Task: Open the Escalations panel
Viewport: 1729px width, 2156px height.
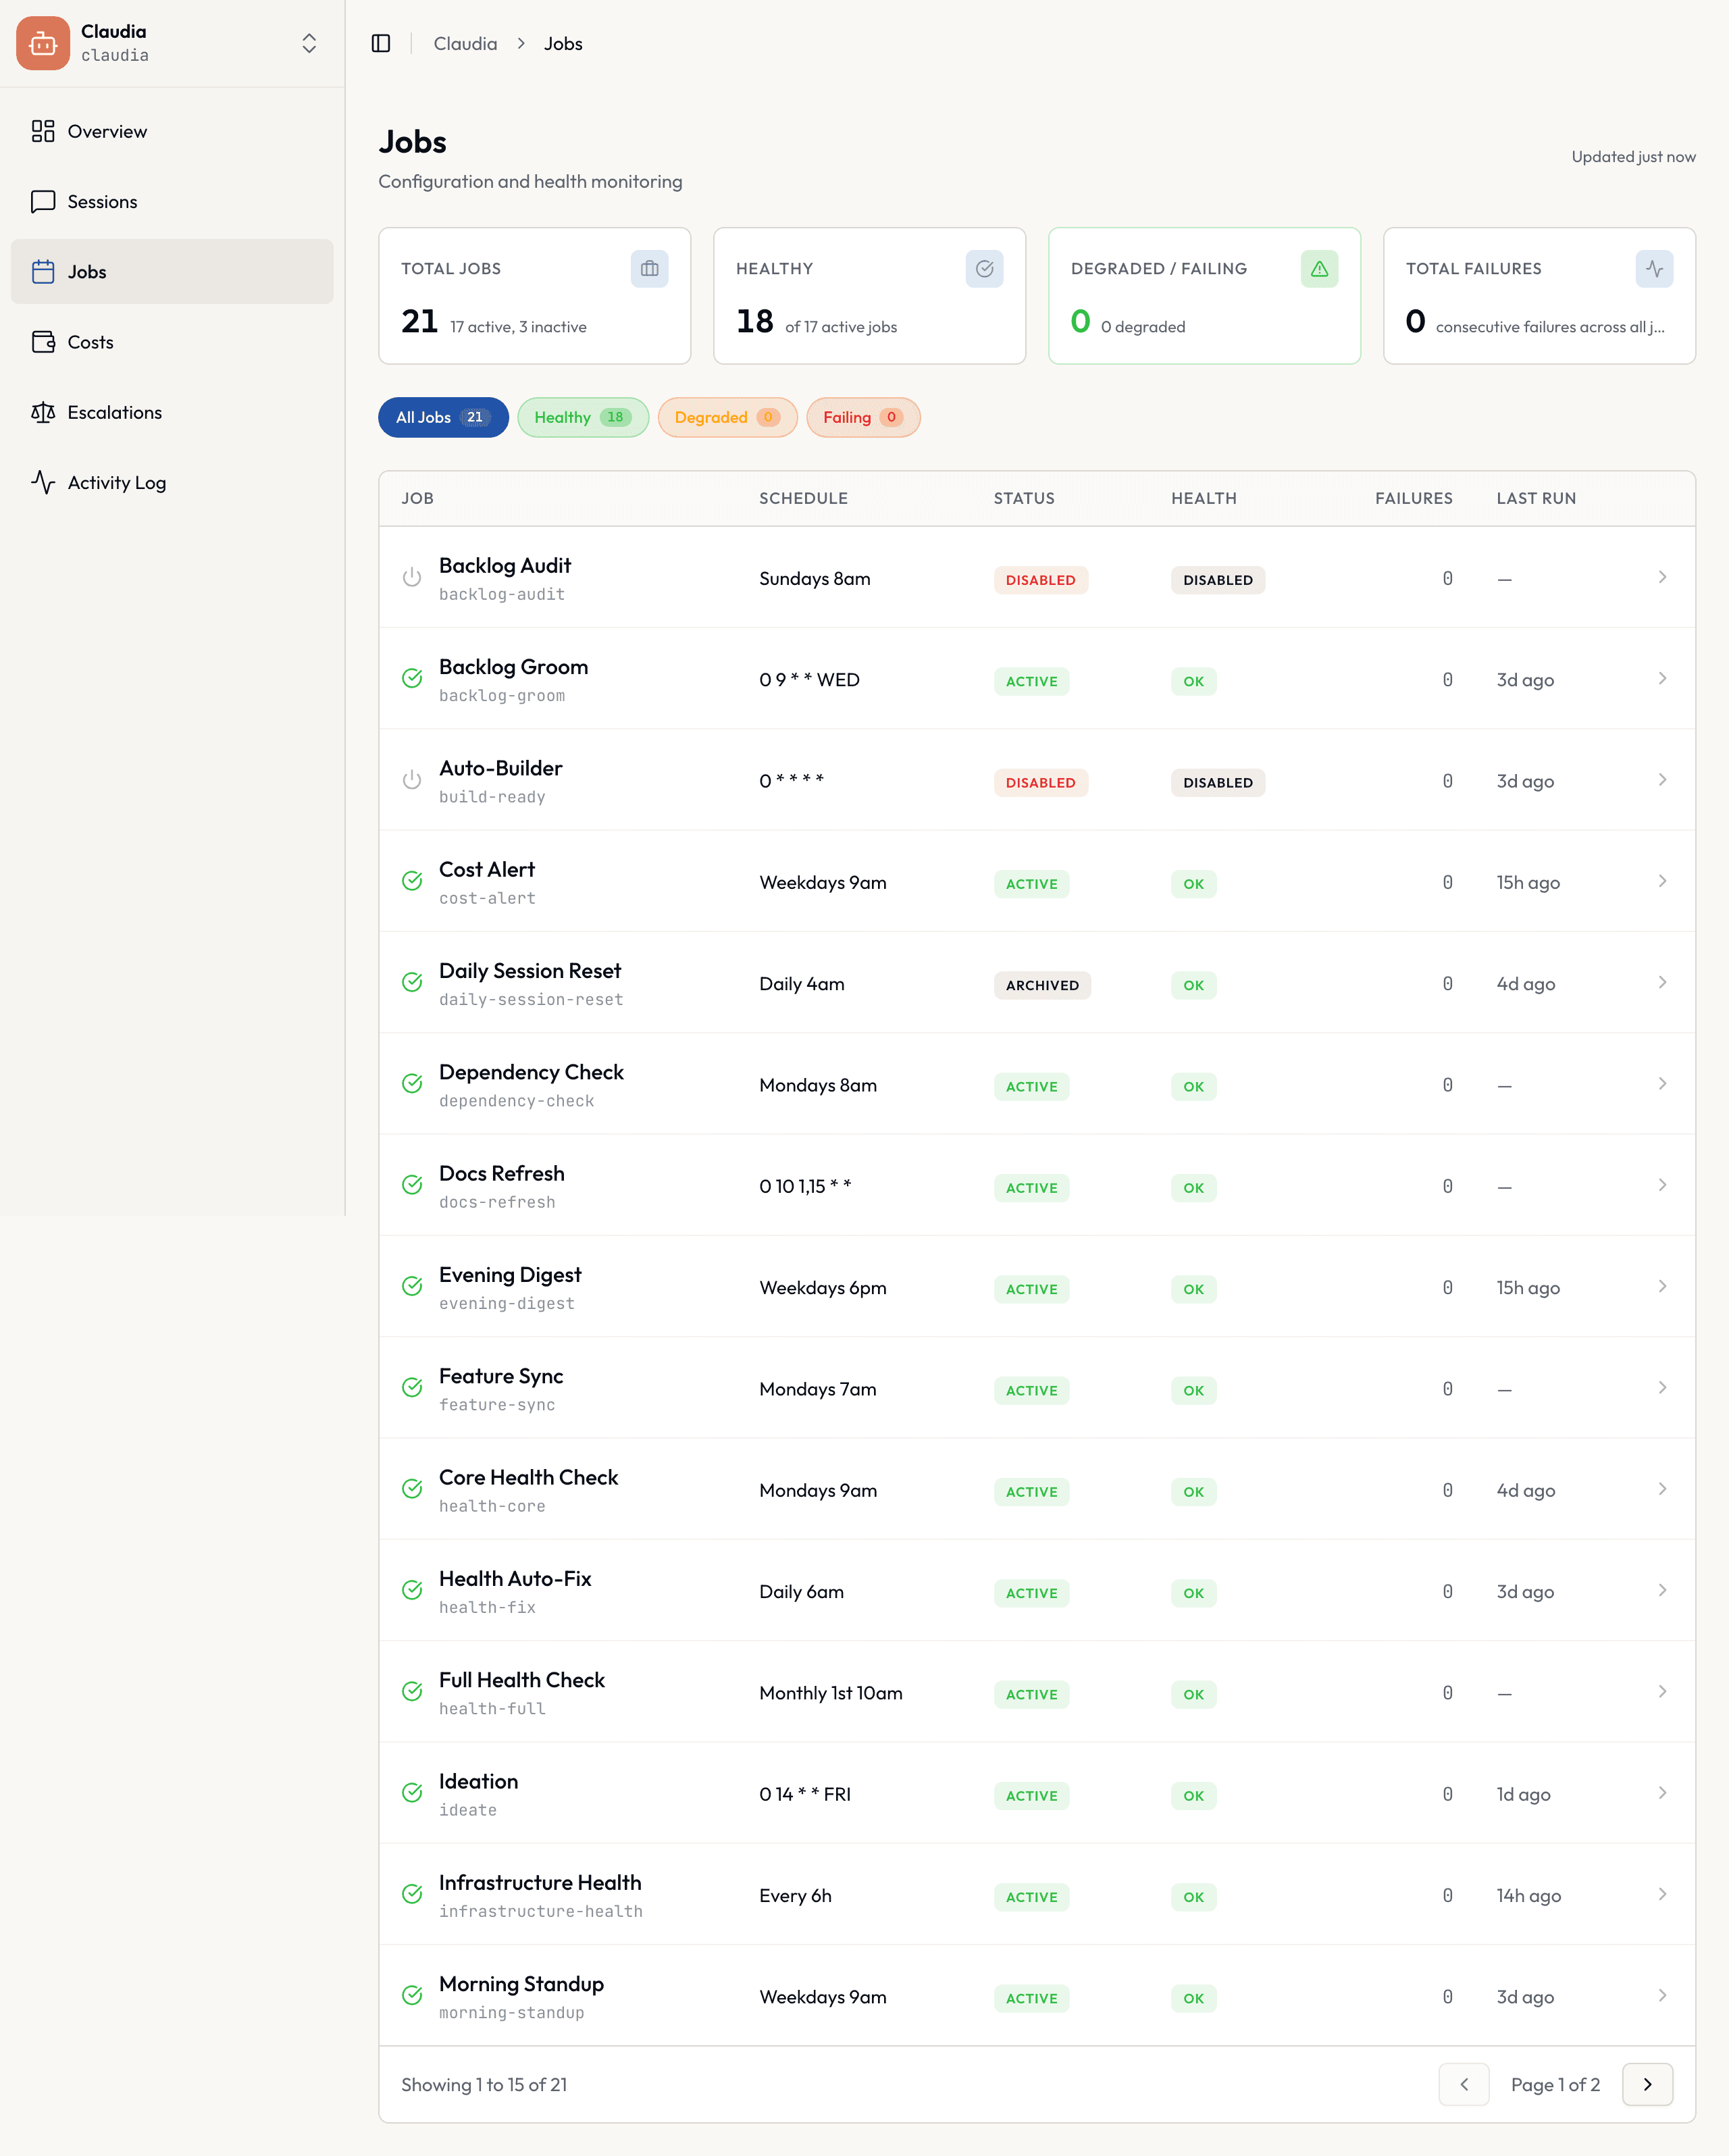Action: click(114, 412)
